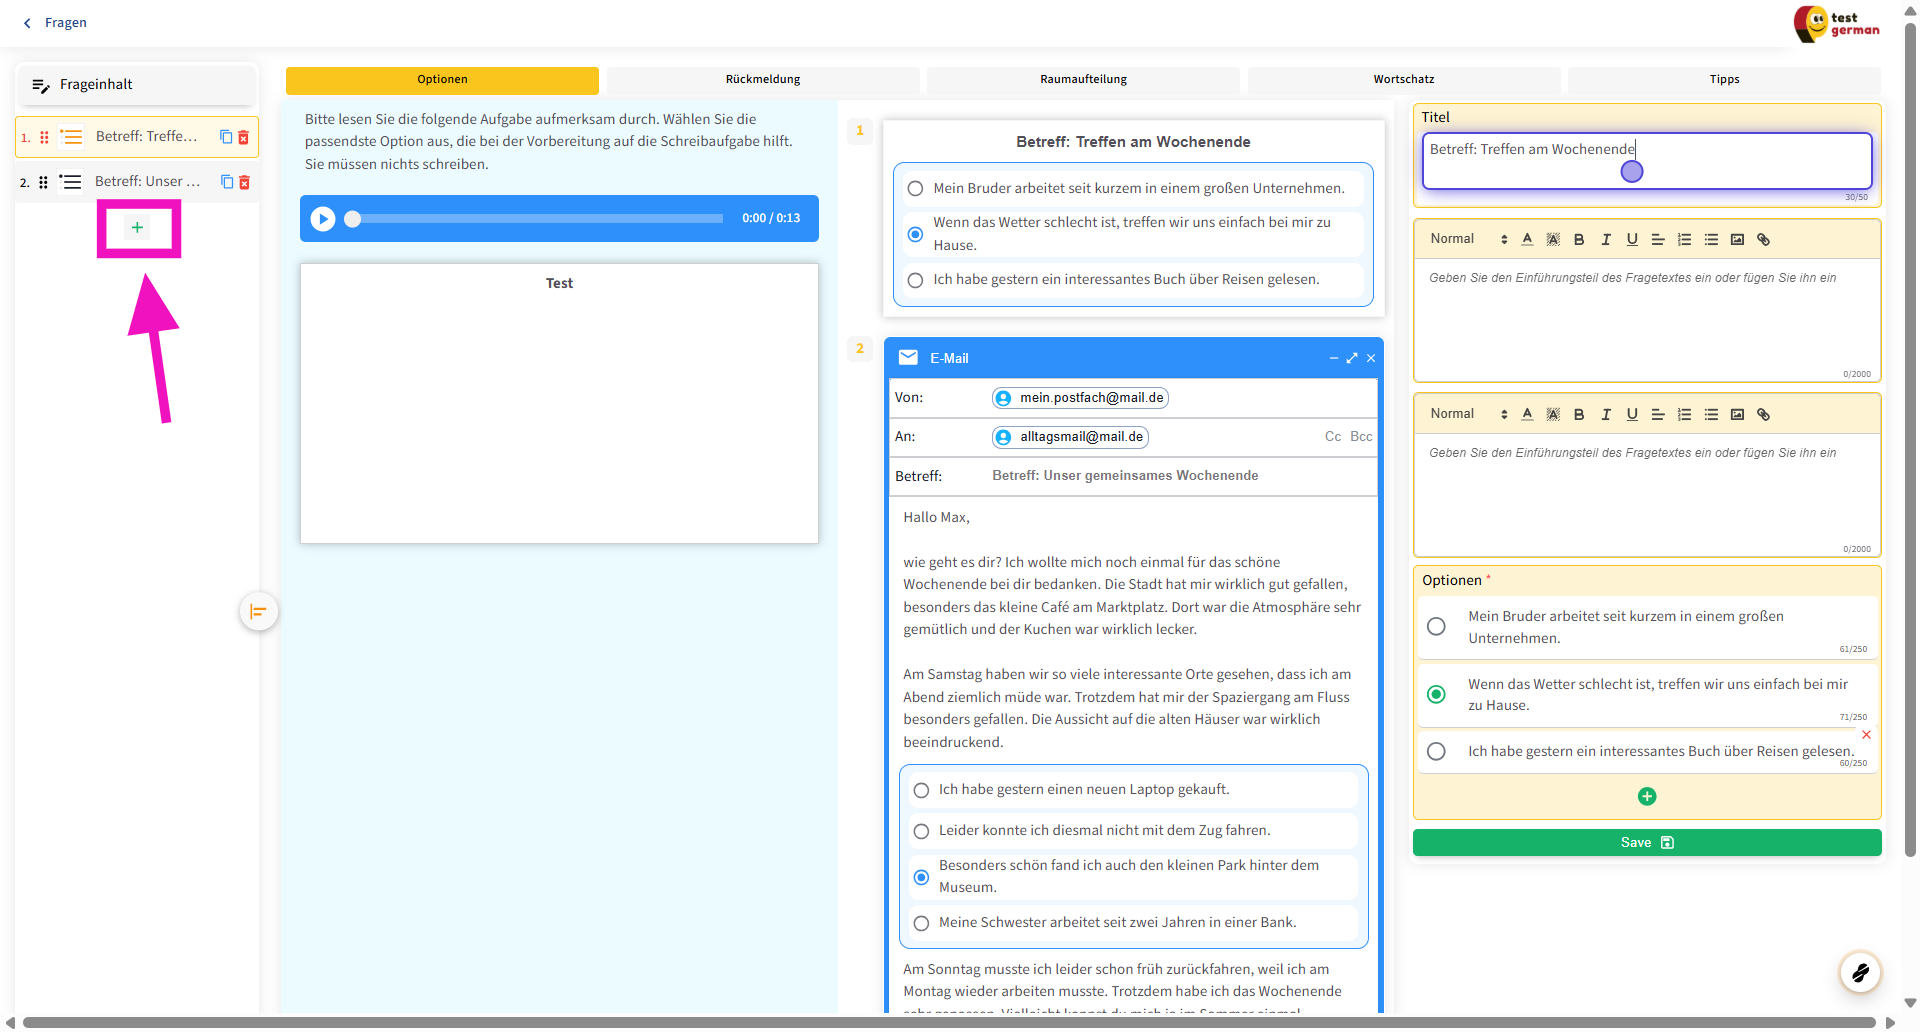
Task: Insert an image in the second editor toolbar
Action: tap(1737, 415)
